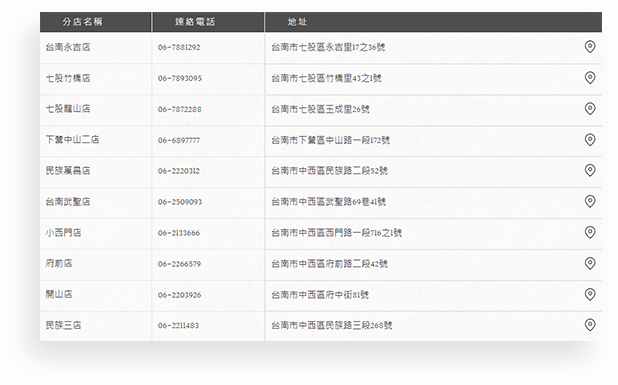Click the 連絡電話 column header
Screen dimensions: 618x385
click(208, 22)
